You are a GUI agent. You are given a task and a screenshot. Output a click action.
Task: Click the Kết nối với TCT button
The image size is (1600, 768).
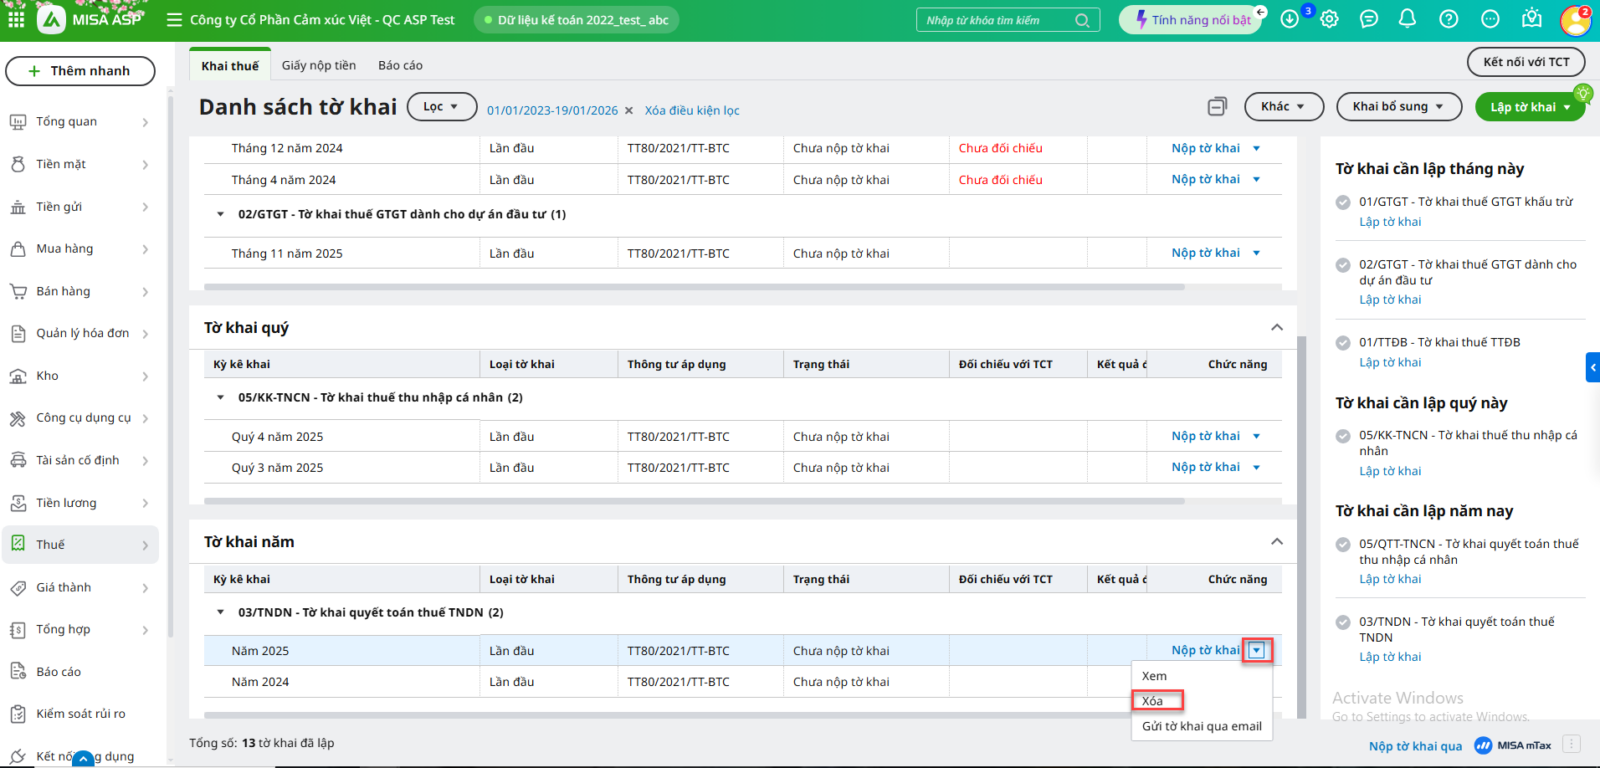coord(1525,62)
